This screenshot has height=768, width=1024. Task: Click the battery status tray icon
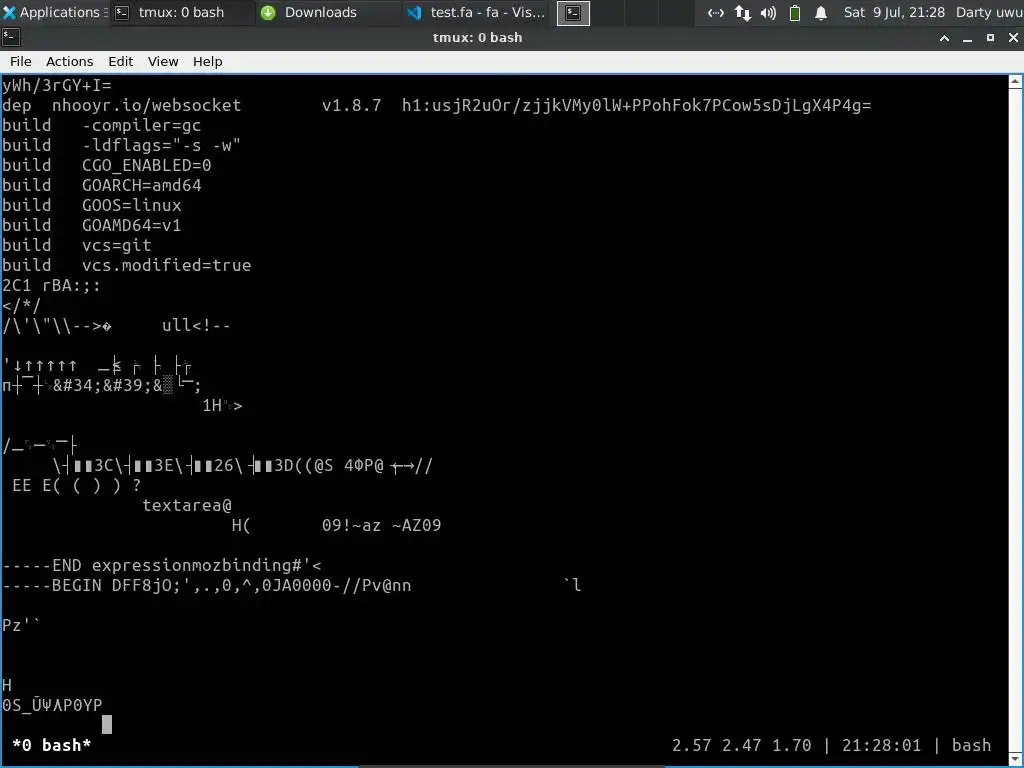coord(795,12)
